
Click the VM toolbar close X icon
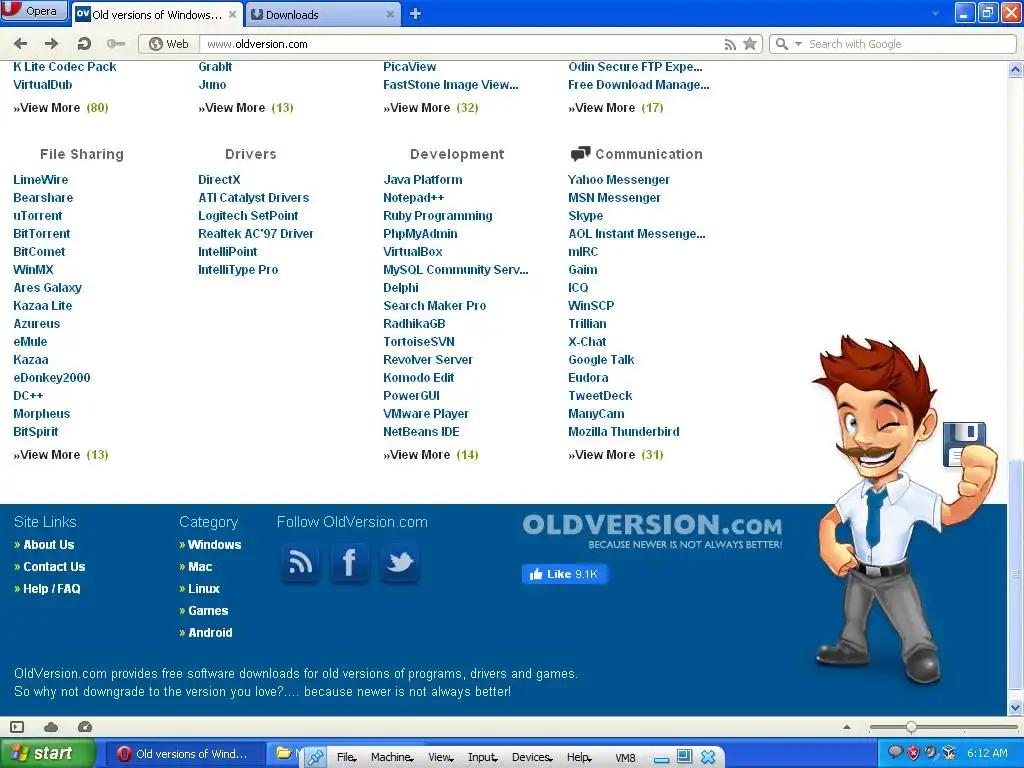[x=708, y=757]
